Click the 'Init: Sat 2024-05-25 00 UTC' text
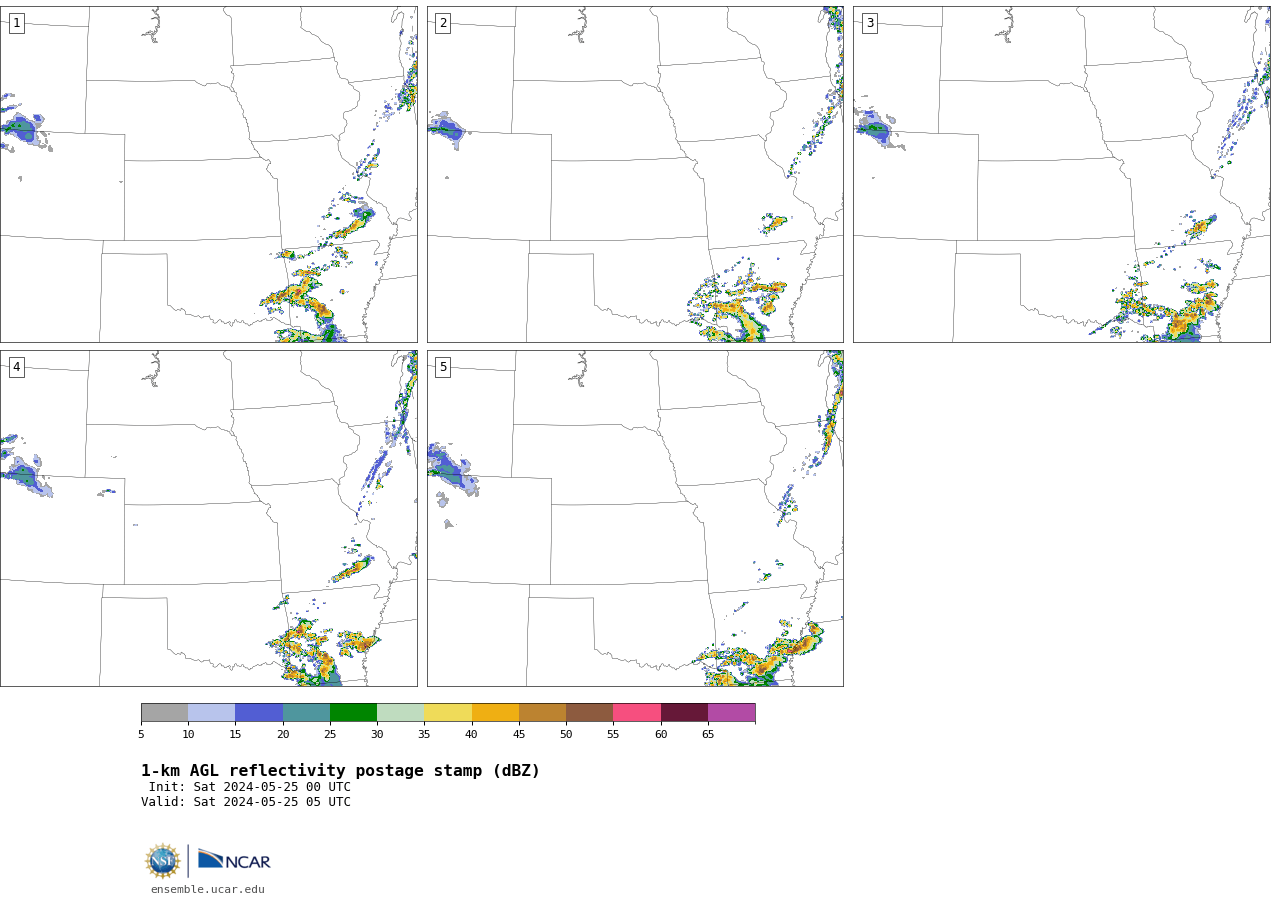Viewport: 1280px width, 901px height. [250, 787]
